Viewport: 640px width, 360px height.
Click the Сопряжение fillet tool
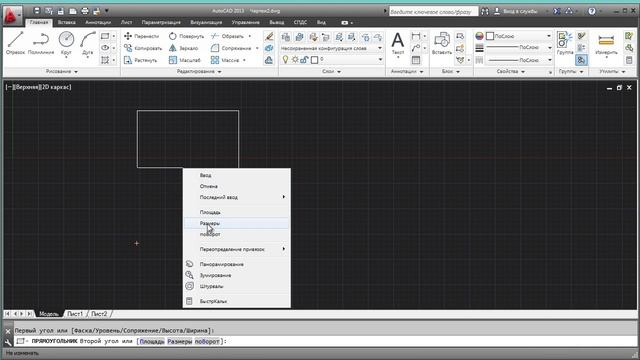tap(231, 48)
